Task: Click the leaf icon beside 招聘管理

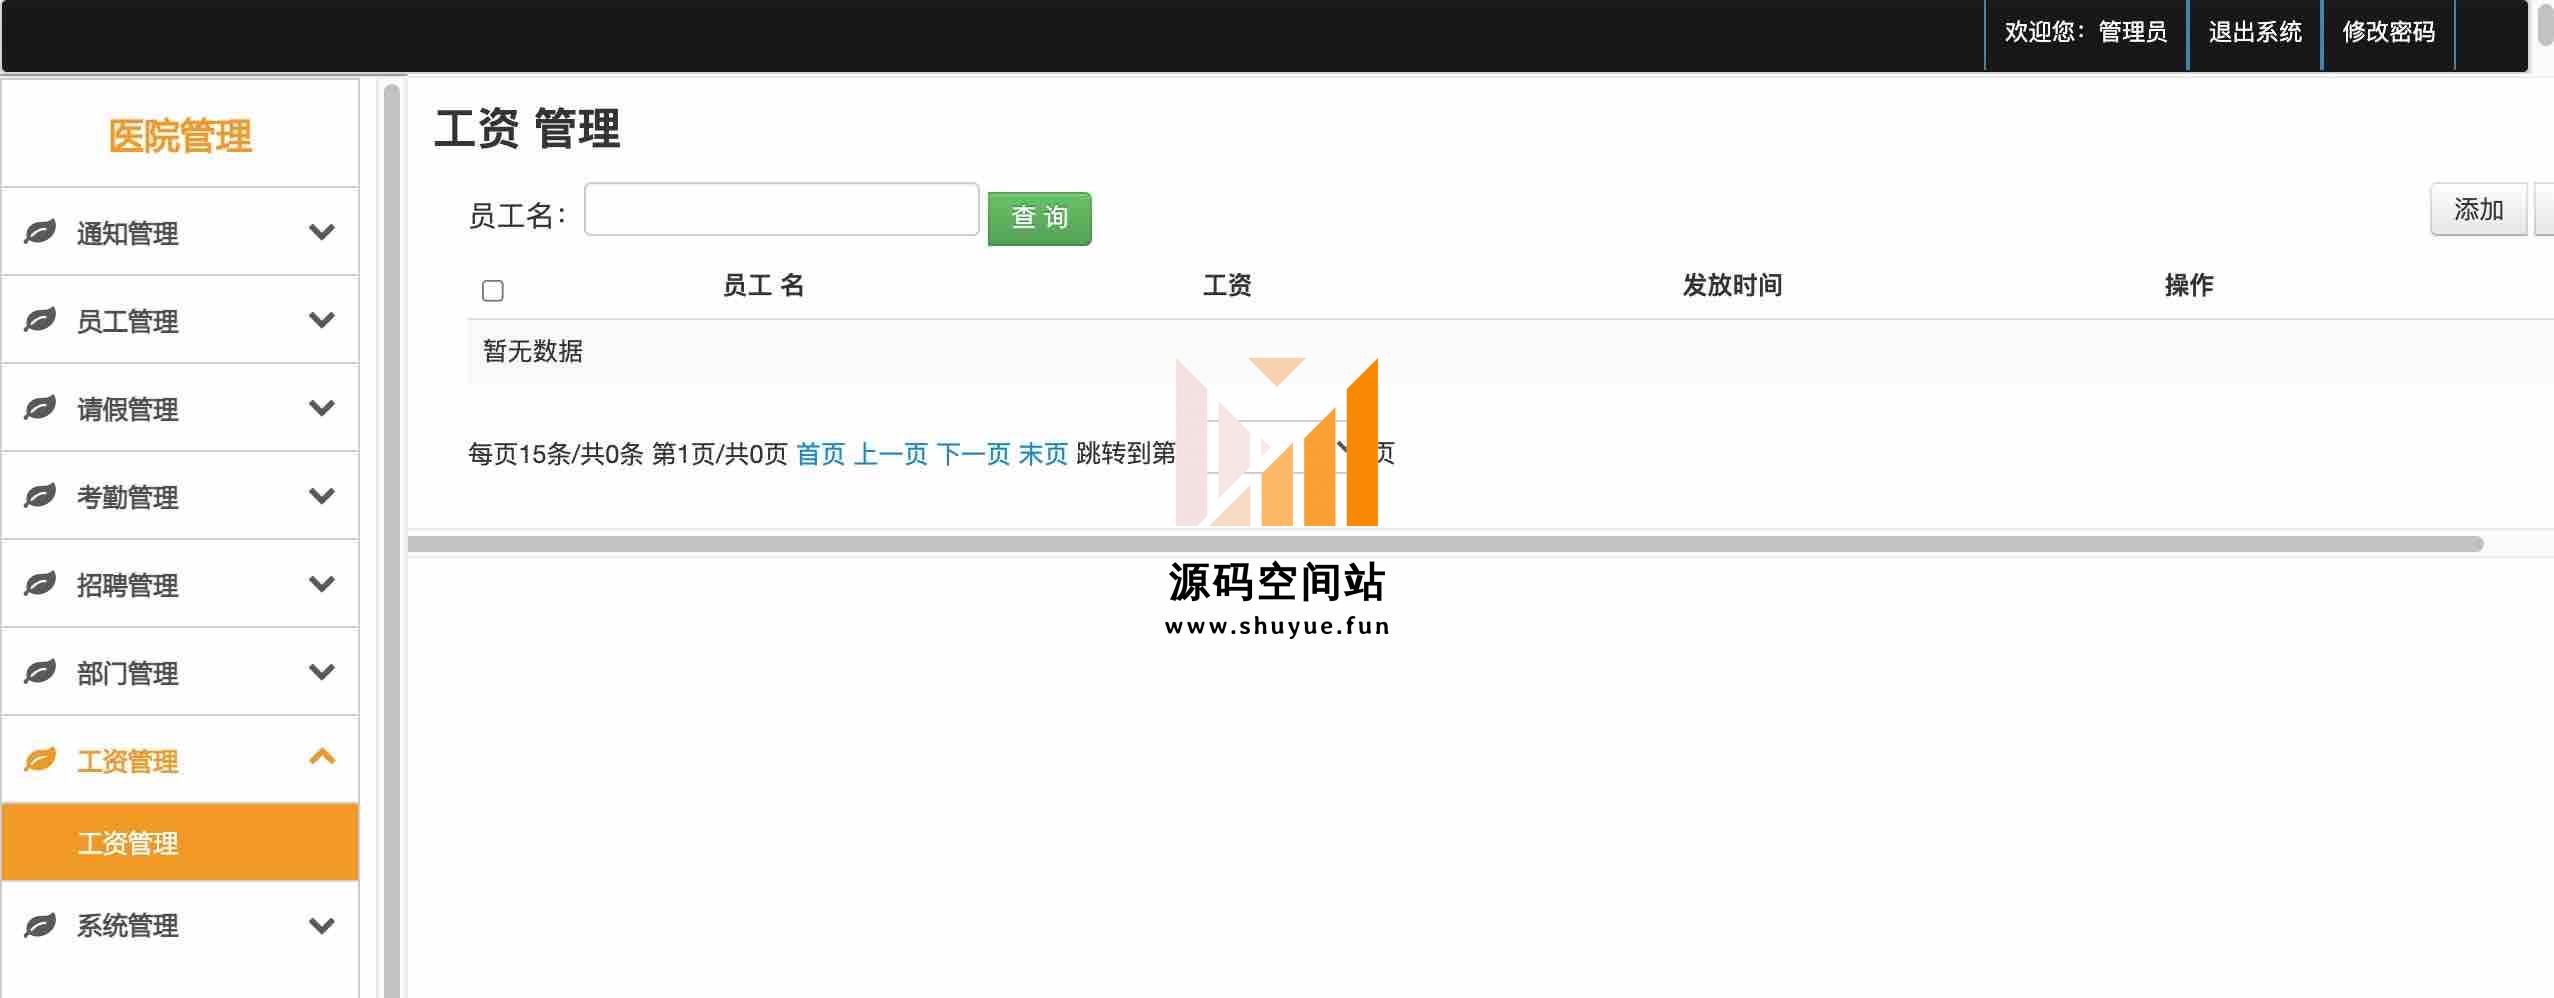Action: click(40, 584)
